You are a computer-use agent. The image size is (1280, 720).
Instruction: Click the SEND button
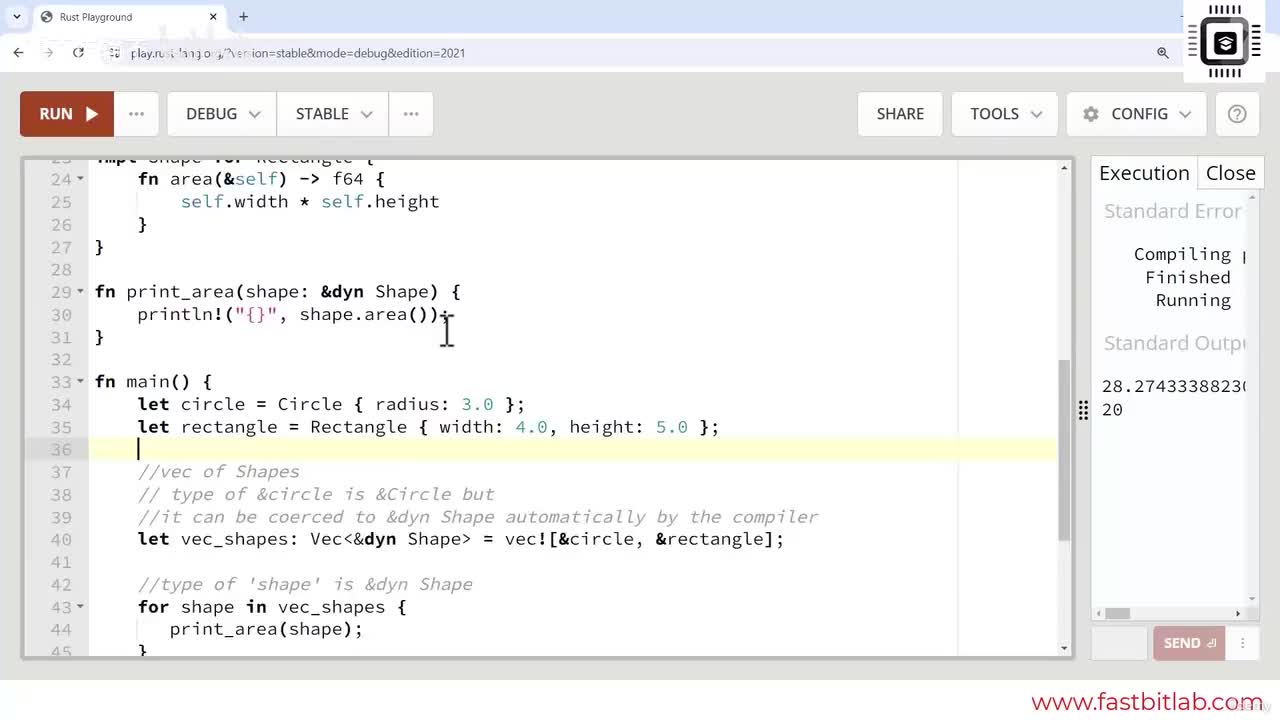tap(1188, 644)
